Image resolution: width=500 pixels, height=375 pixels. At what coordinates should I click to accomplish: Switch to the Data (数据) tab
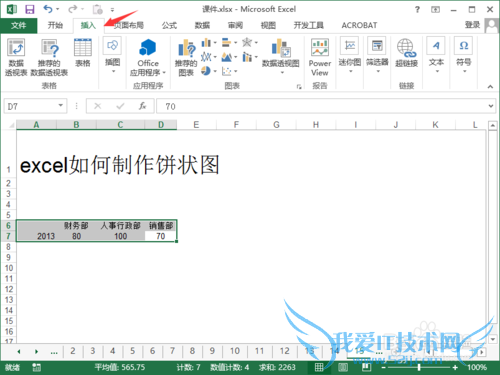tap(202, 25)
